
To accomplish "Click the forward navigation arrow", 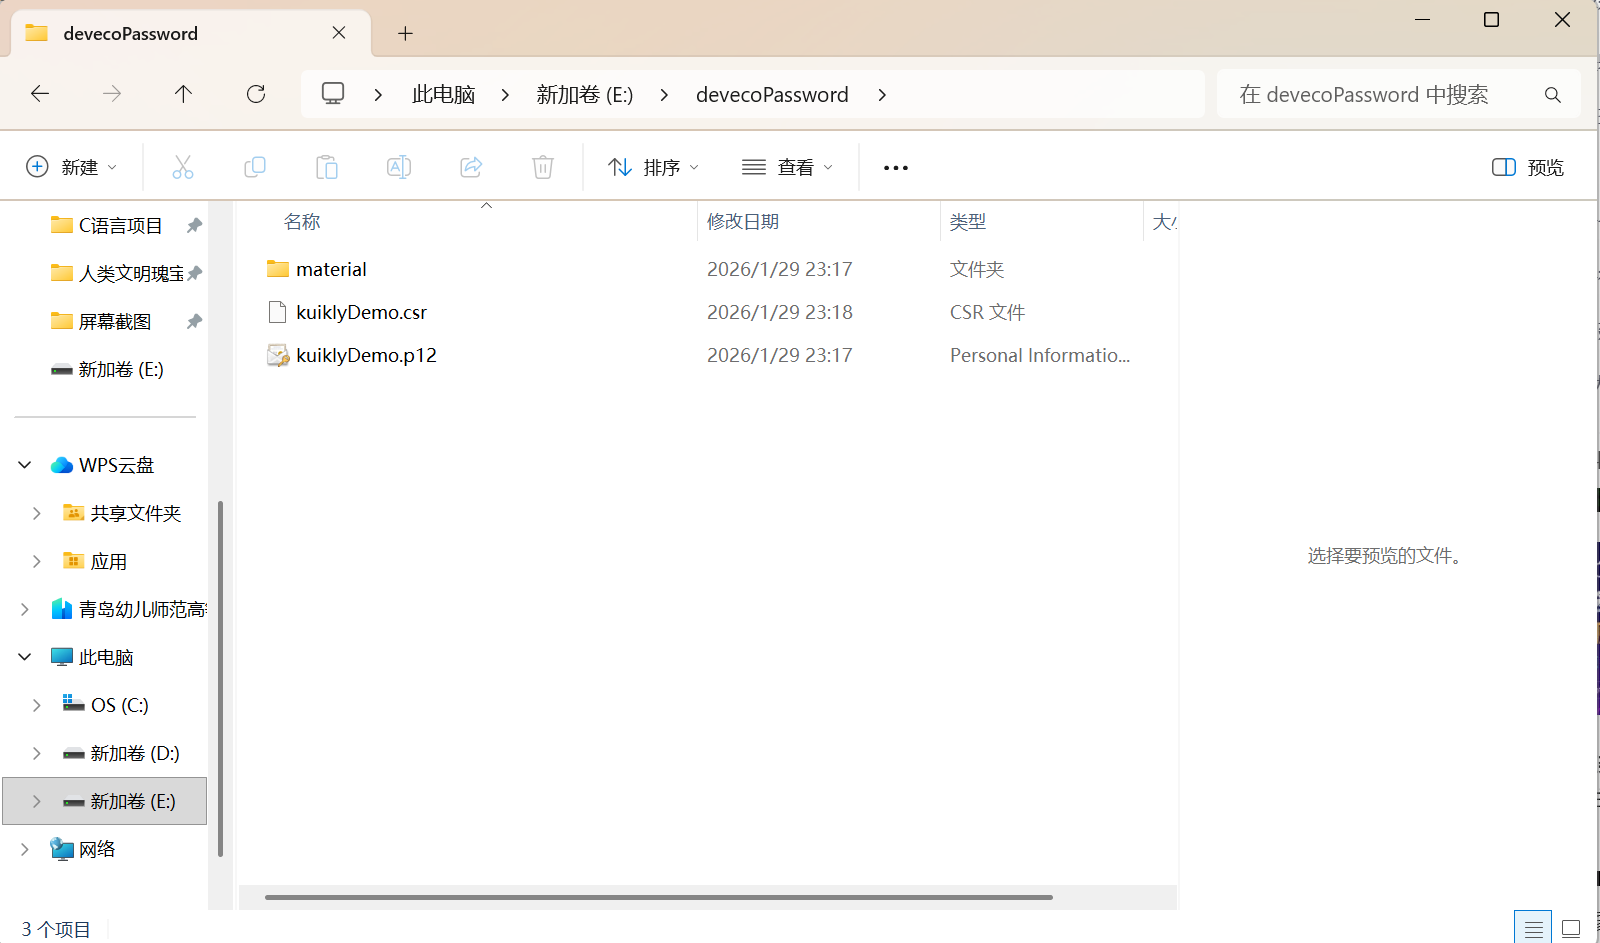I will (x=112, y=94).
